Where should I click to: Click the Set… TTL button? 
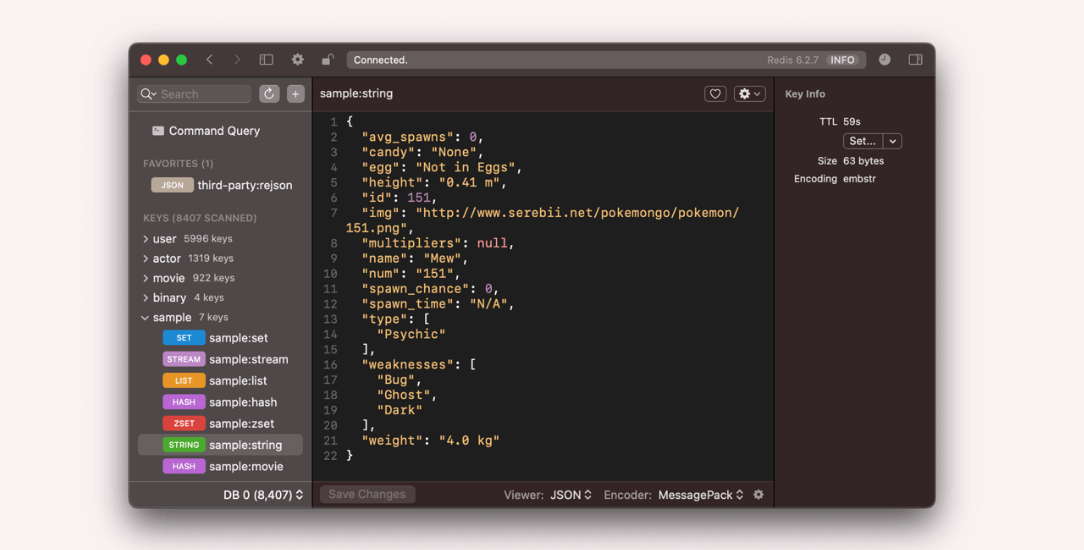(x=863, y=141)
